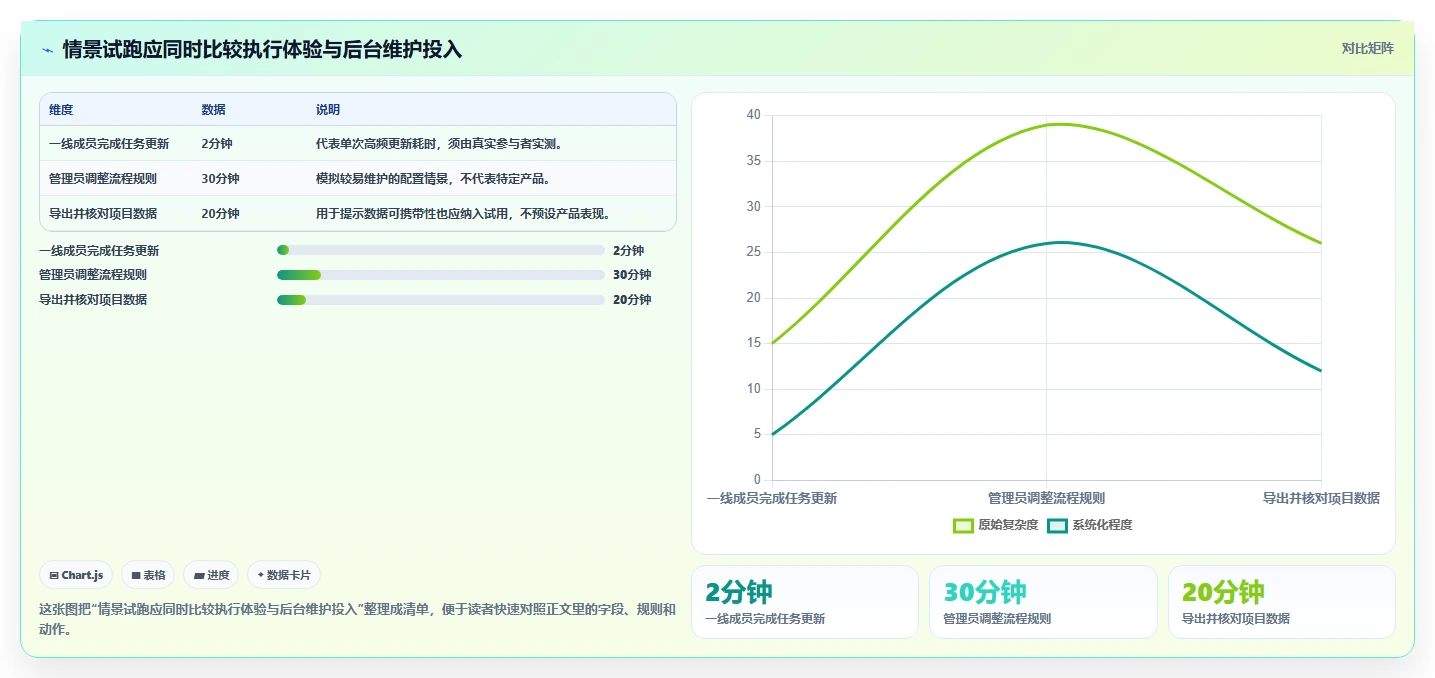Select the 数据卡片 chip

(x=284, y=575)
